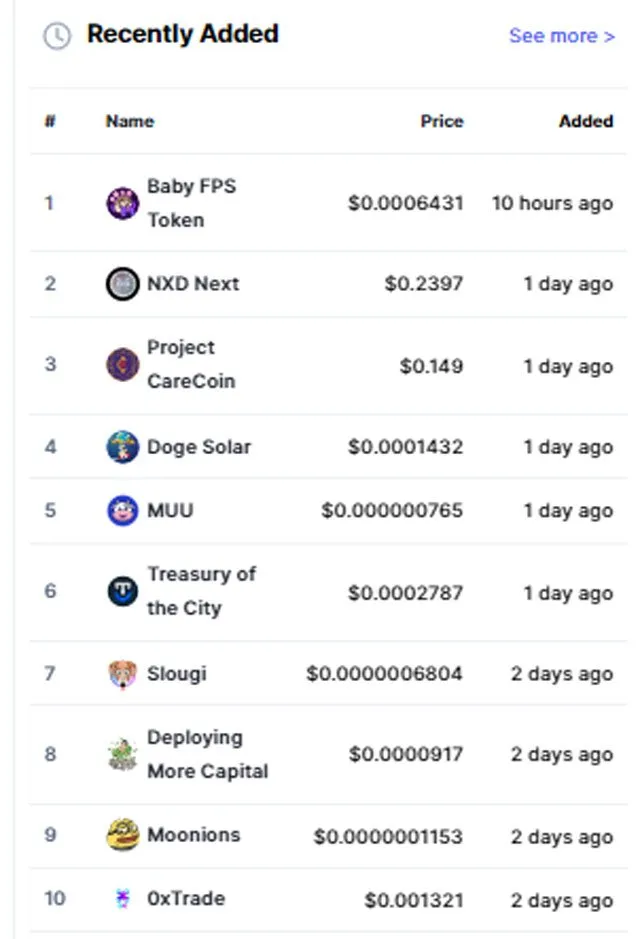Open the Doge Solar name link

click(199, 447)
